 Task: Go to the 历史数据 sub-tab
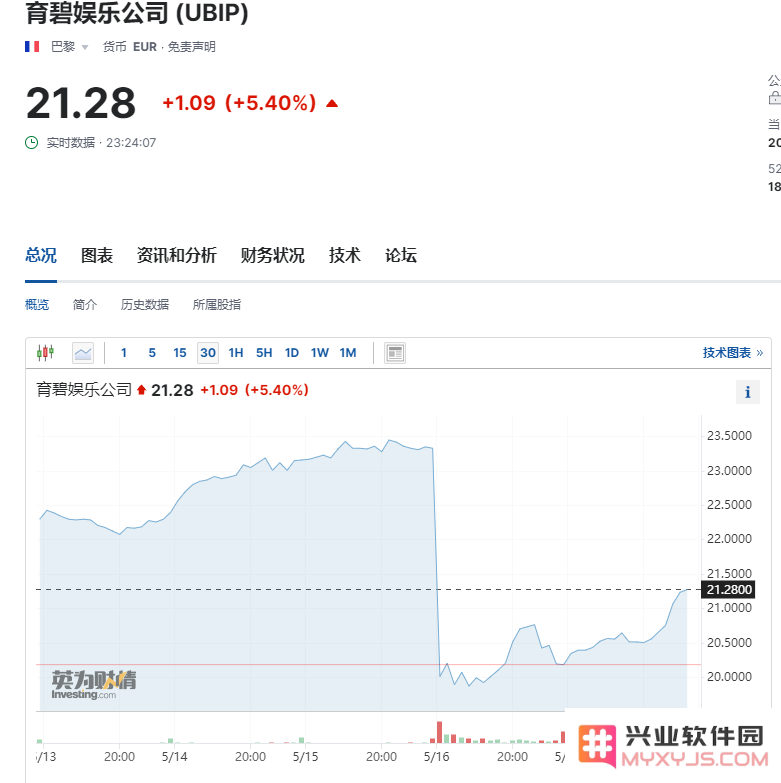[145, 305]
